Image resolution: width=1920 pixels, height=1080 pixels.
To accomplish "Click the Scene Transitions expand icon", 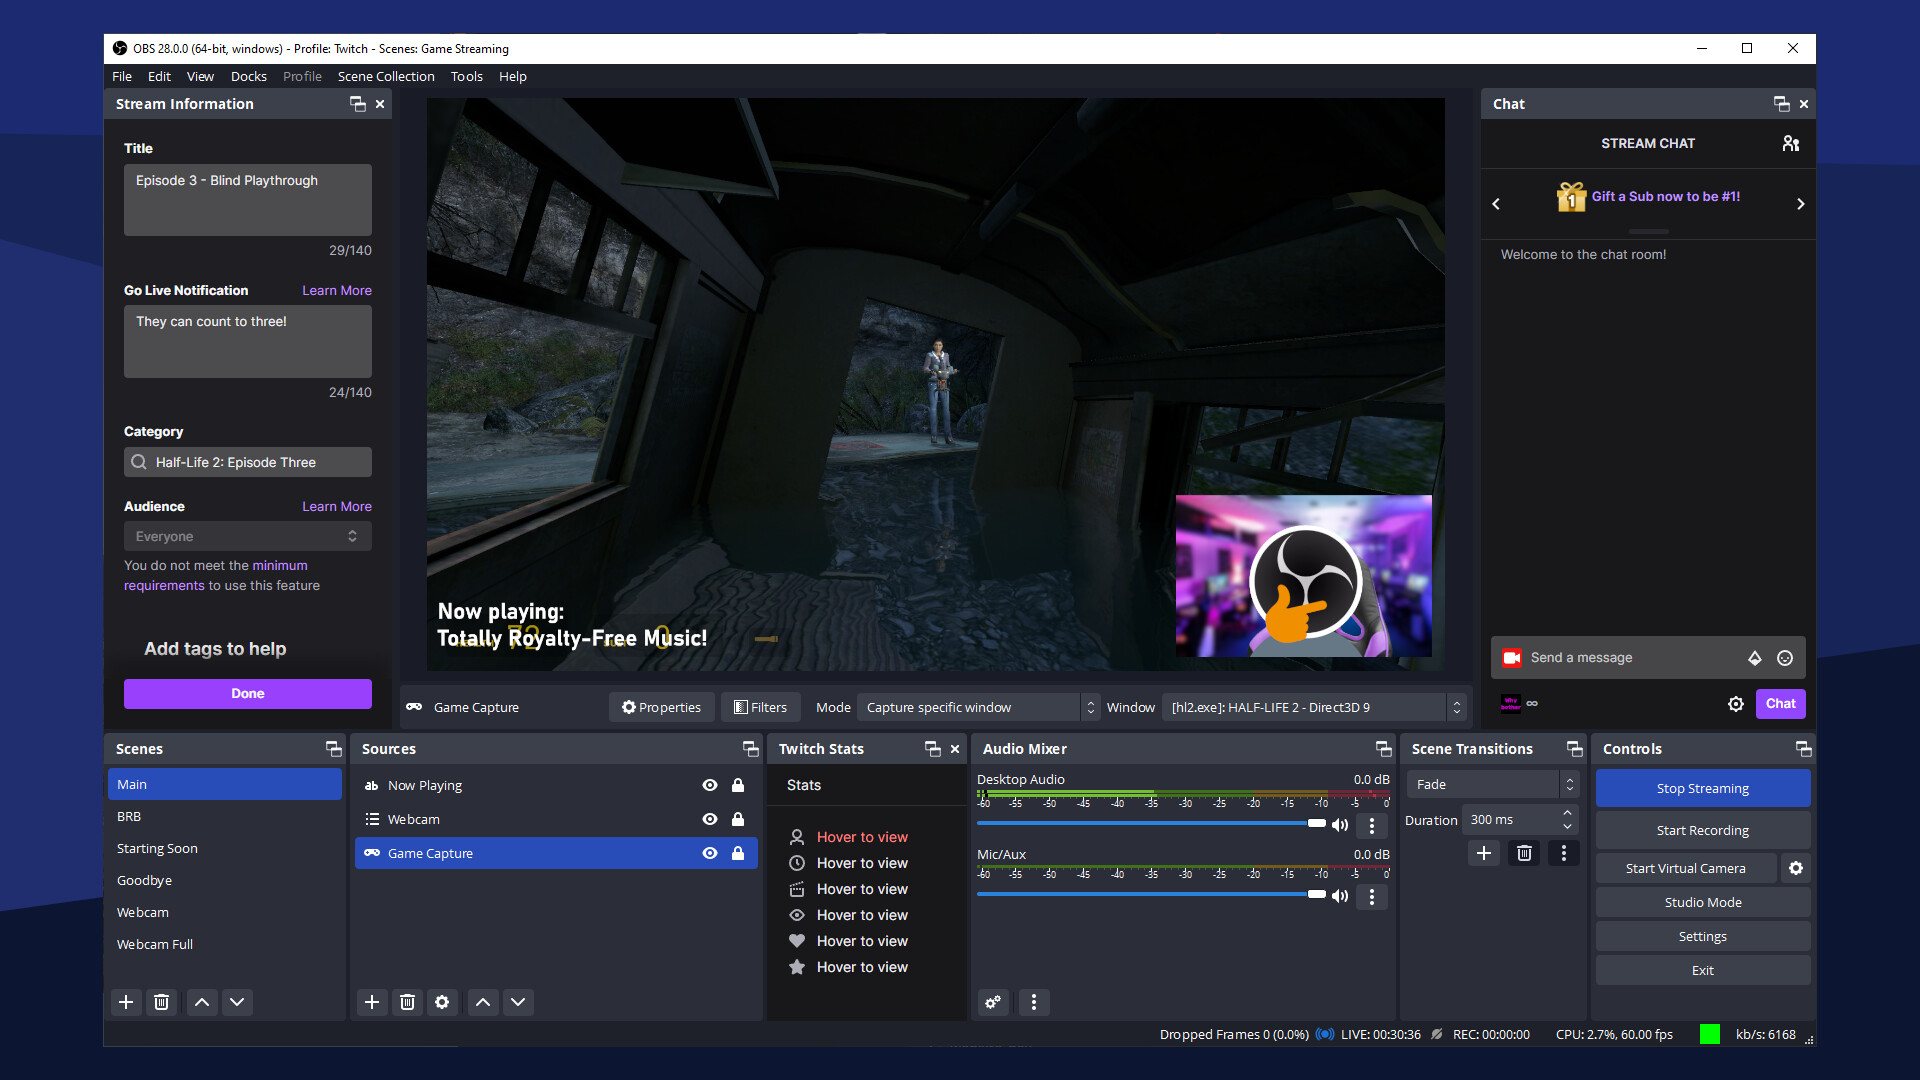I will (1576, 749).
